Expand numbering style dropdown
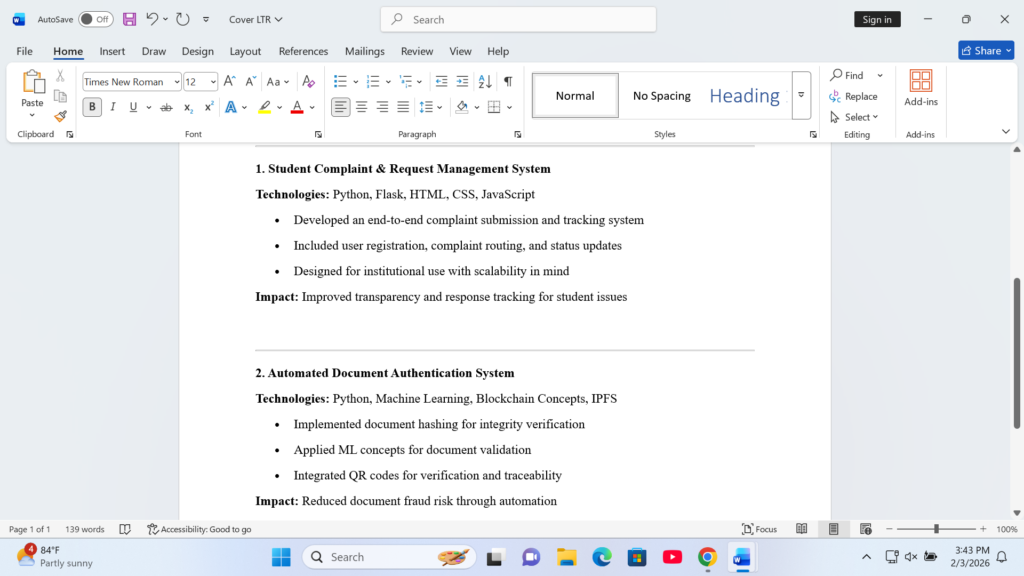Image resolution: width=1024 pixels, height=576 pixels. pyautogui.click(x=388, y=82)
